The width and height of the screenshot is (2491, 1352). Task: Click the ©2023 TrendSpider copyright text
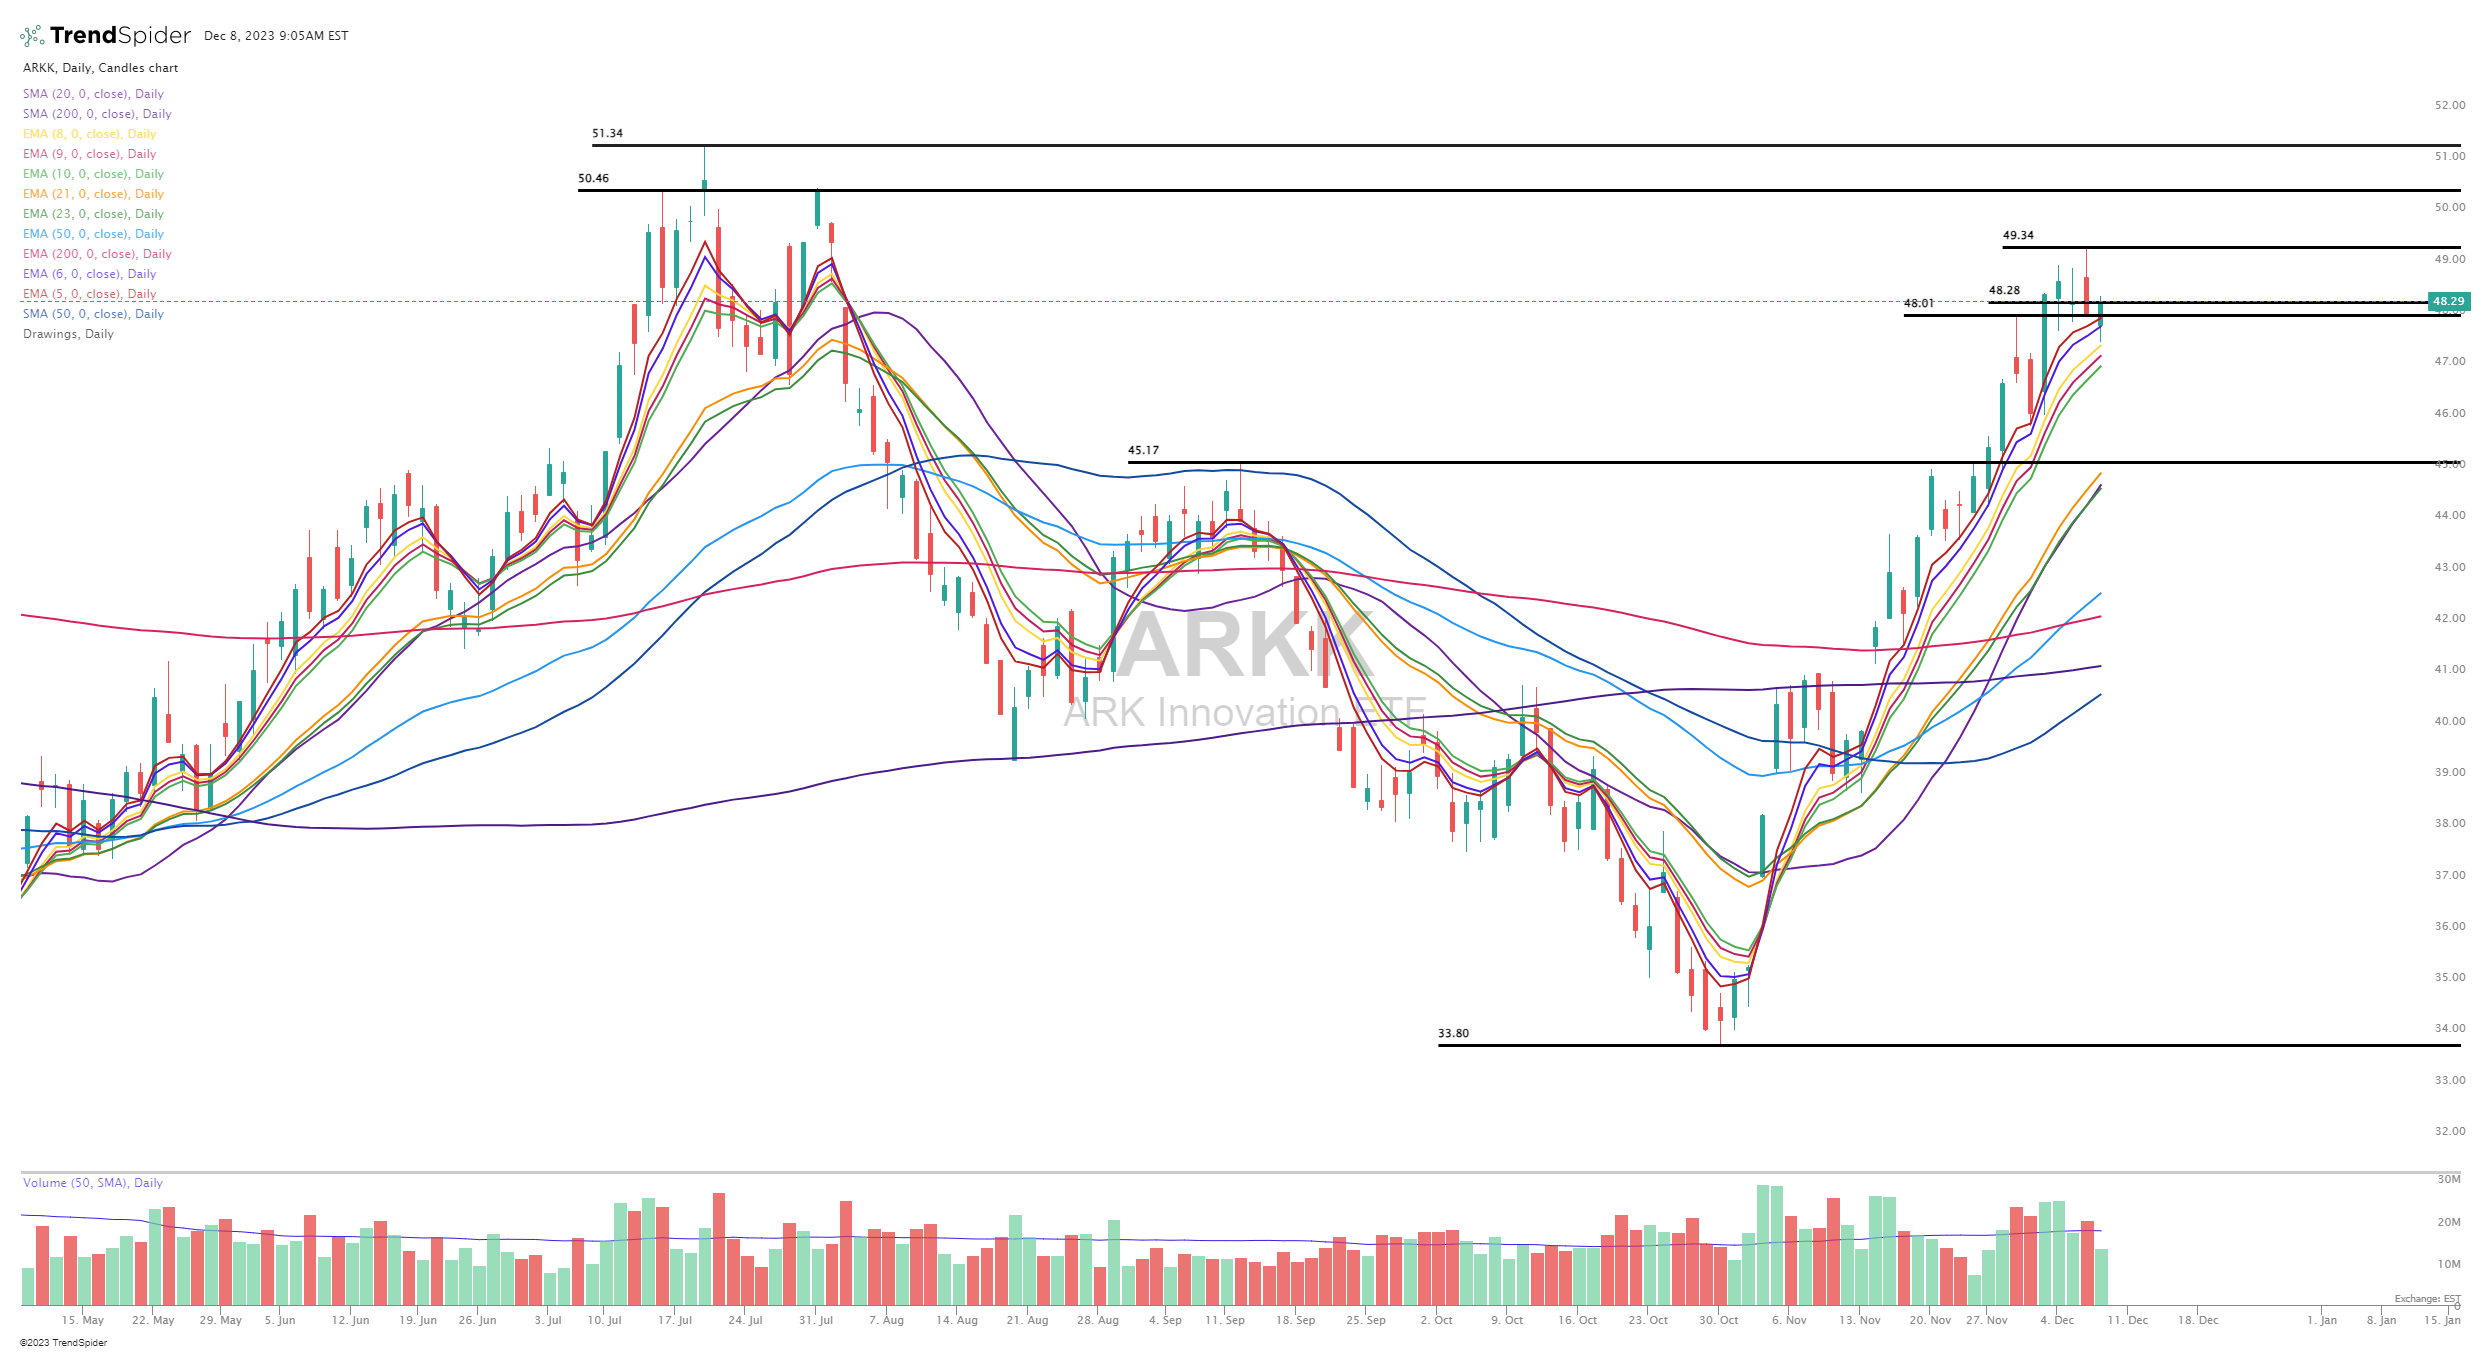click(x=63, y=1343)
